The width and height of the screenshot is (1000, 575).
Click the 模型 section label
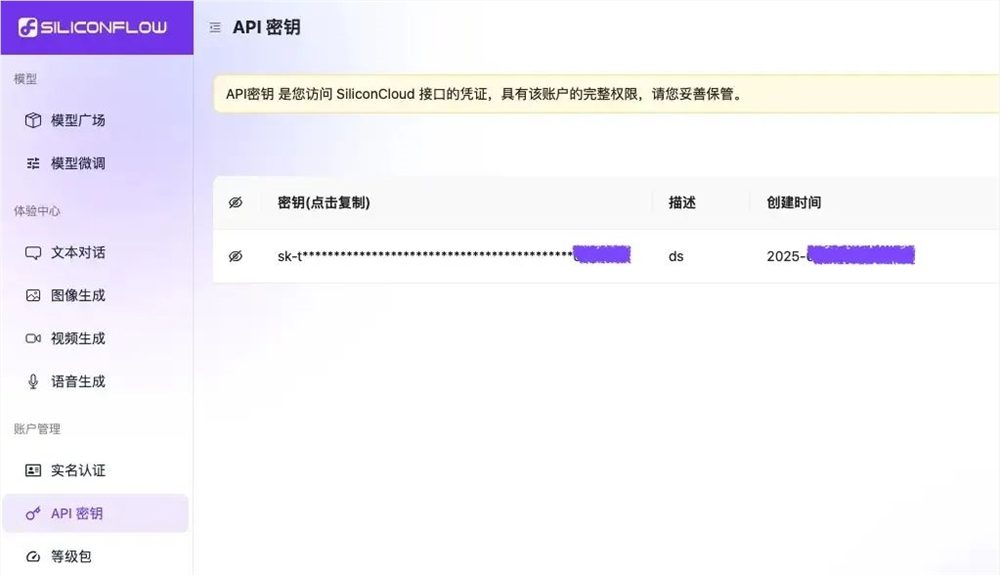pos(26,79)
